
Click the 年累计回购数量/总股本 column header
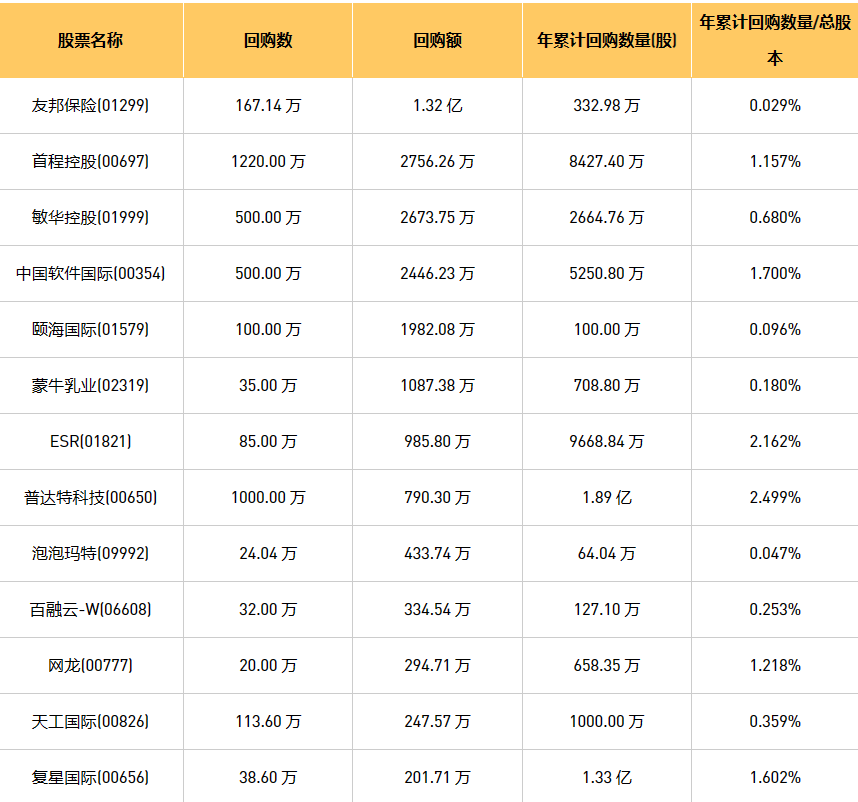[774, 40]
